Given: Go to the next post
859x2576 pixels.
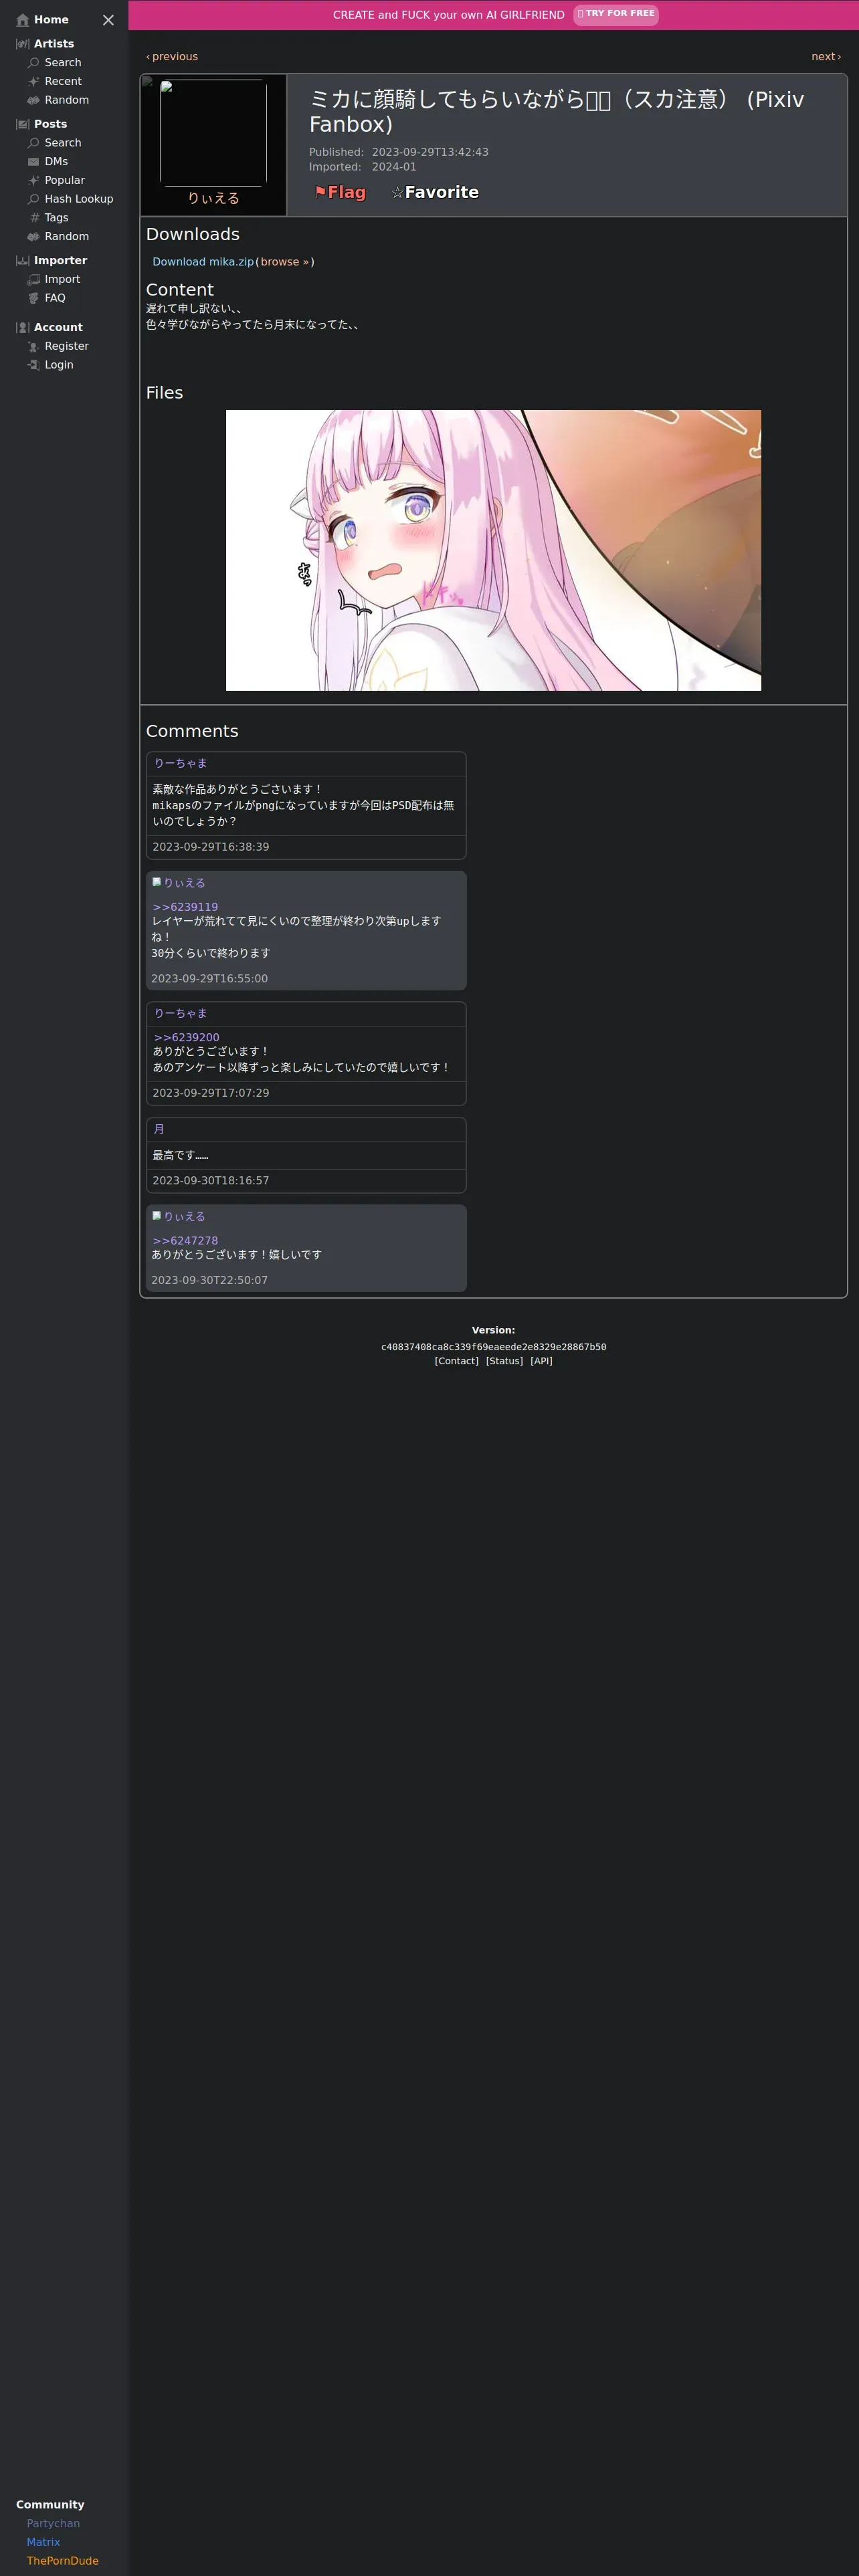Looking at the screenshot, I should tap(826, 57).
